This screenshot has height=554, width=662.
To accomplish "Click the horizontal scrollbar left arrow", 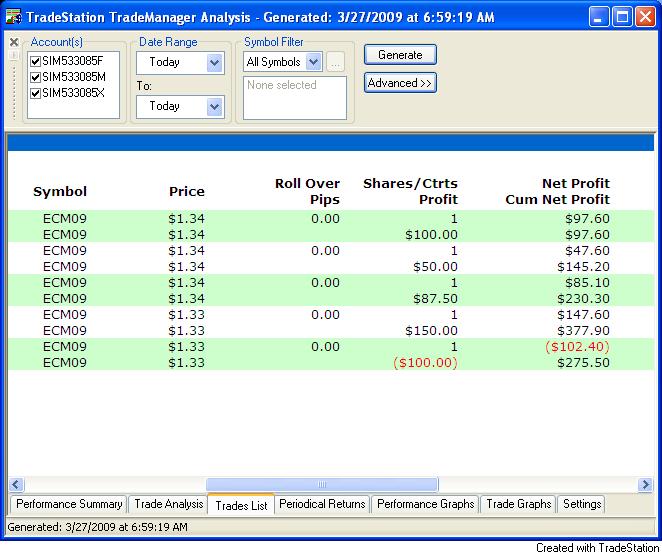I will 16,484.
